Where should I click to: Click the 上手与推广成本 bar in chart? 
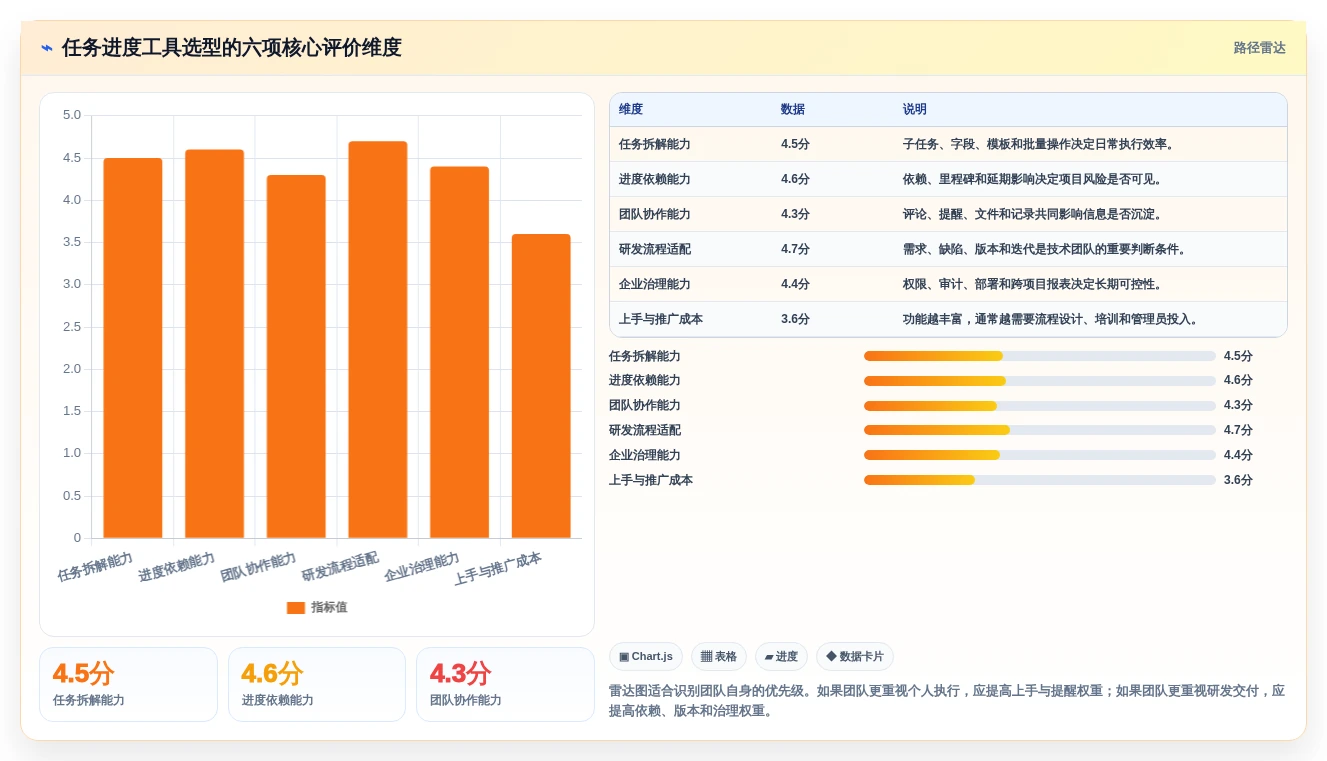pos(541,386)
